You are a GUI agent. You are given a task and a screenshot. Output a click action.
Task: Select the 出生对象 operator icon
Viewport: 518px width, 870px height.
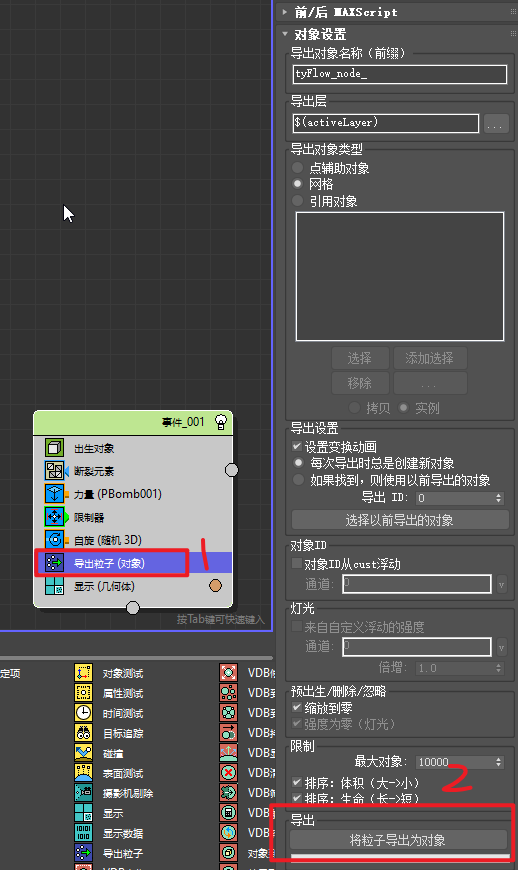(x=54, y=447)
